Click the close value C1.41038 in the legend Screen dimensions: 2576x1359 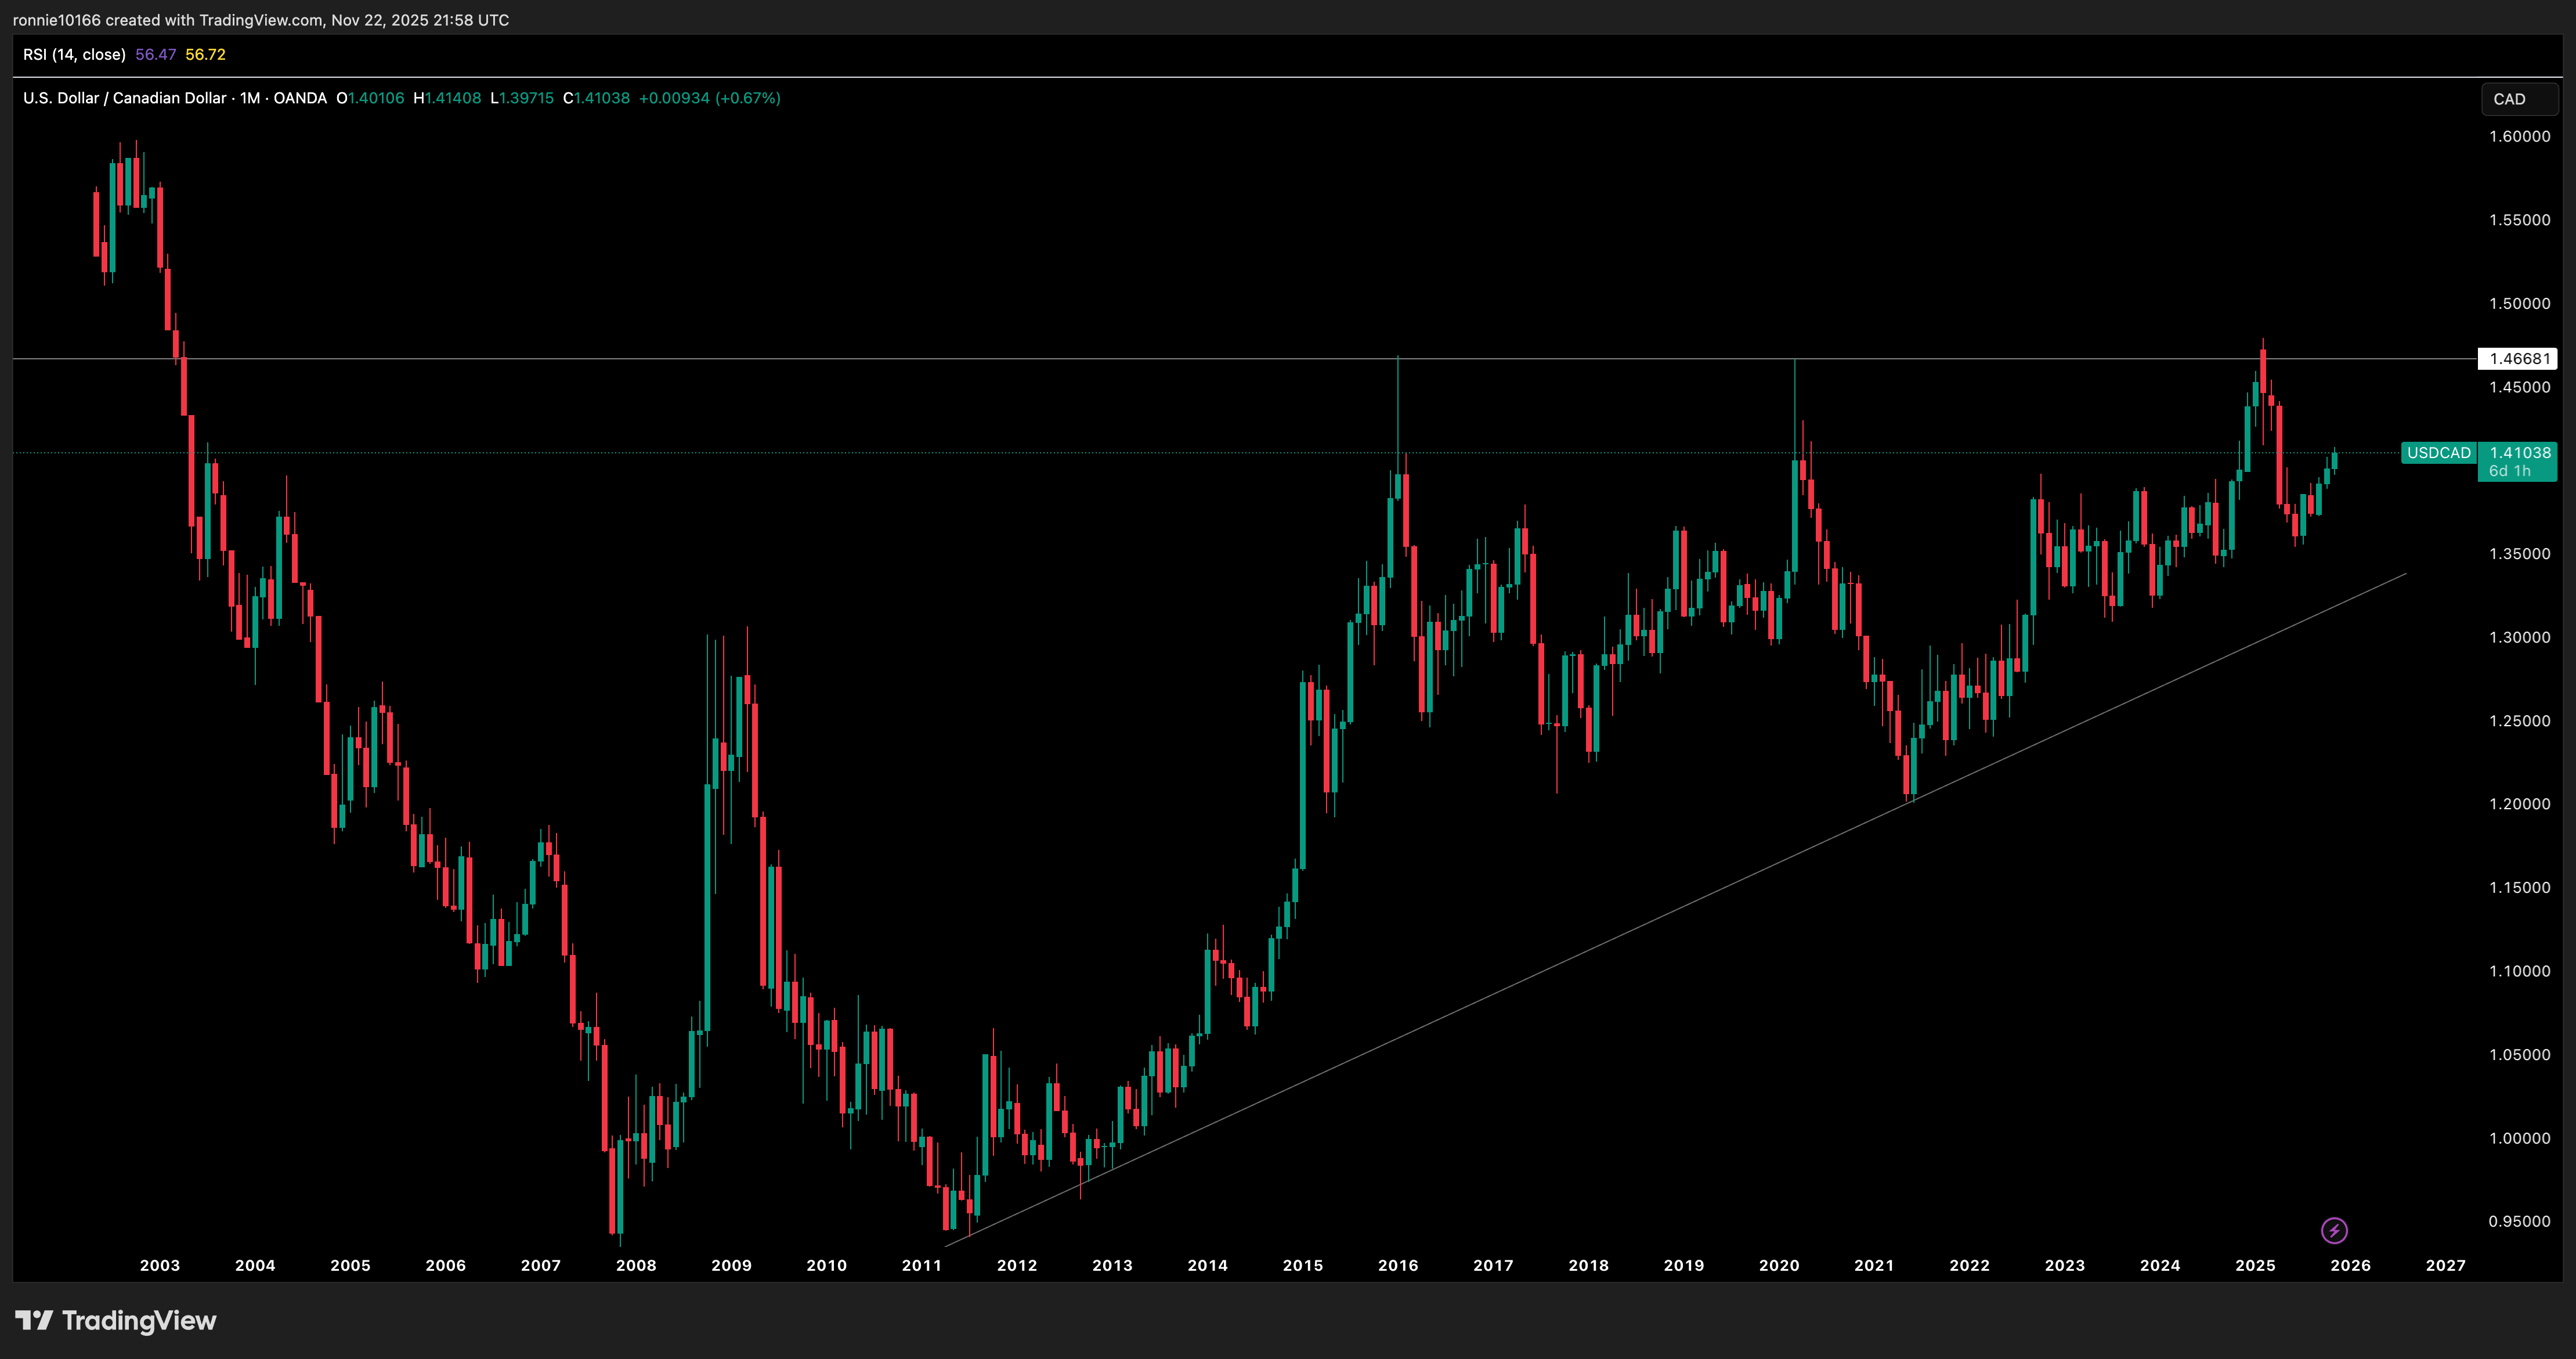598,98
